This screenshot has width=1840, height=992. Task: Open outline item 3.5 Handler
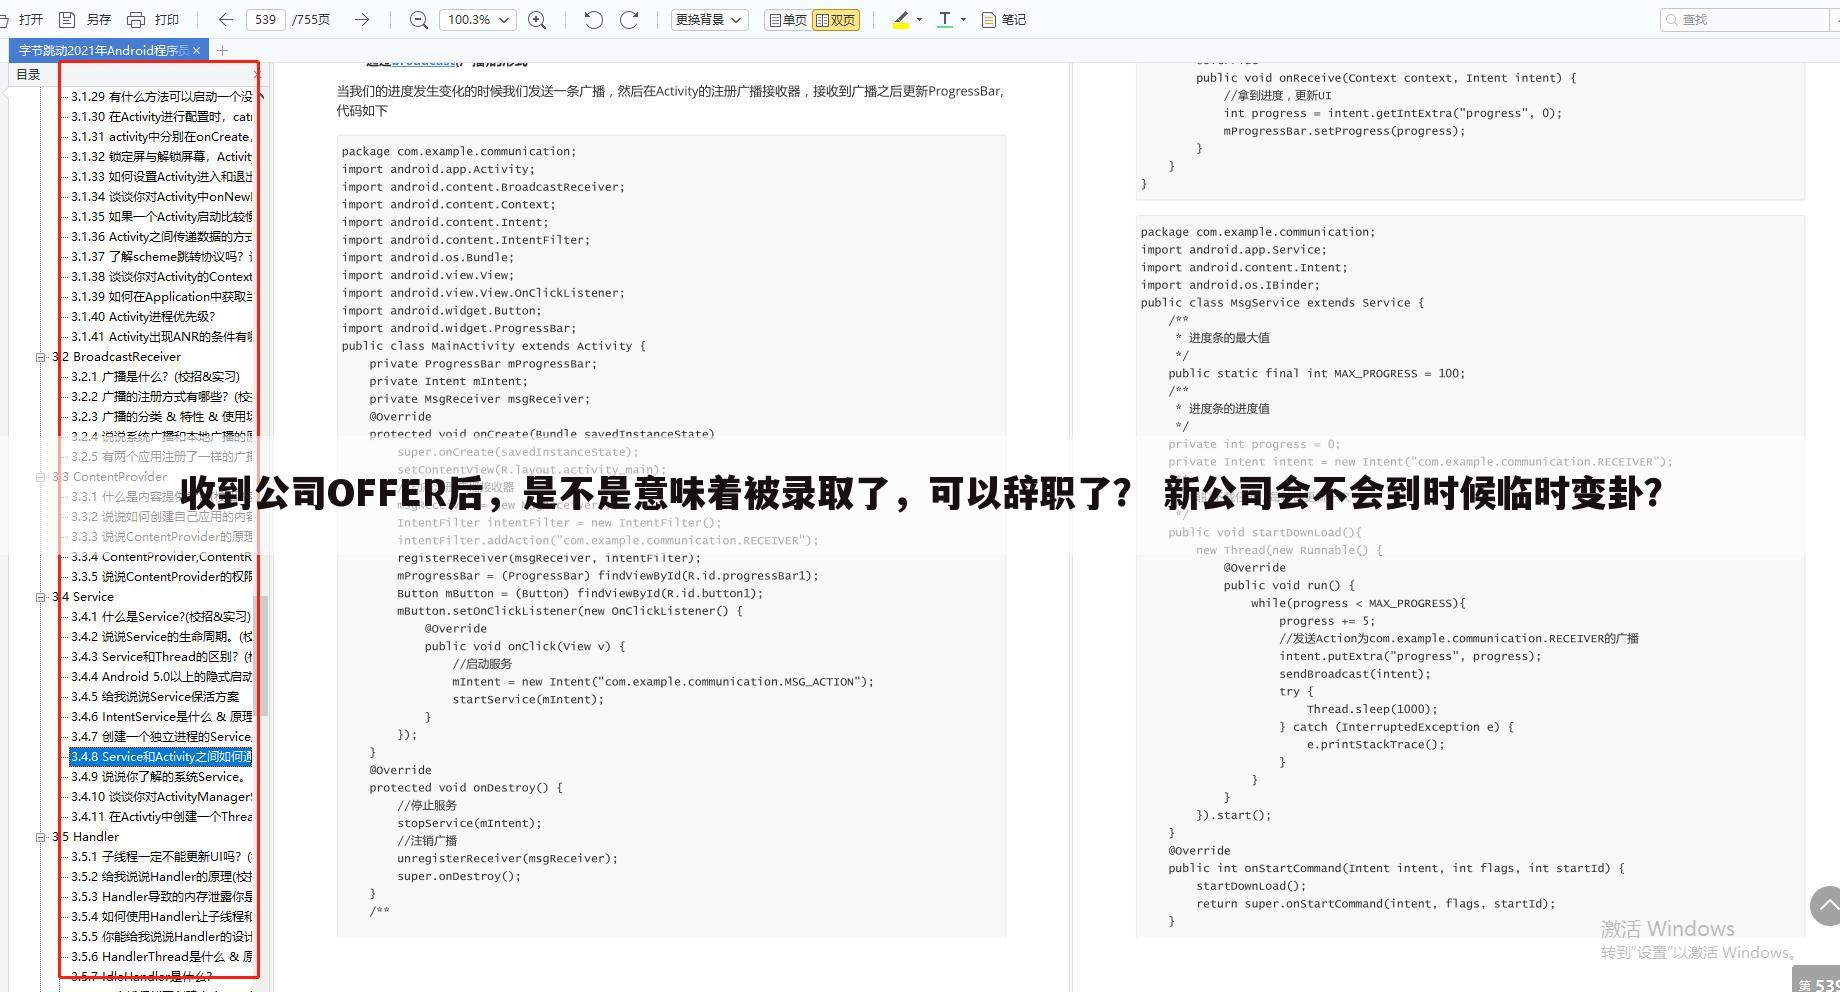pyautogui.click(x=86, y=837)
